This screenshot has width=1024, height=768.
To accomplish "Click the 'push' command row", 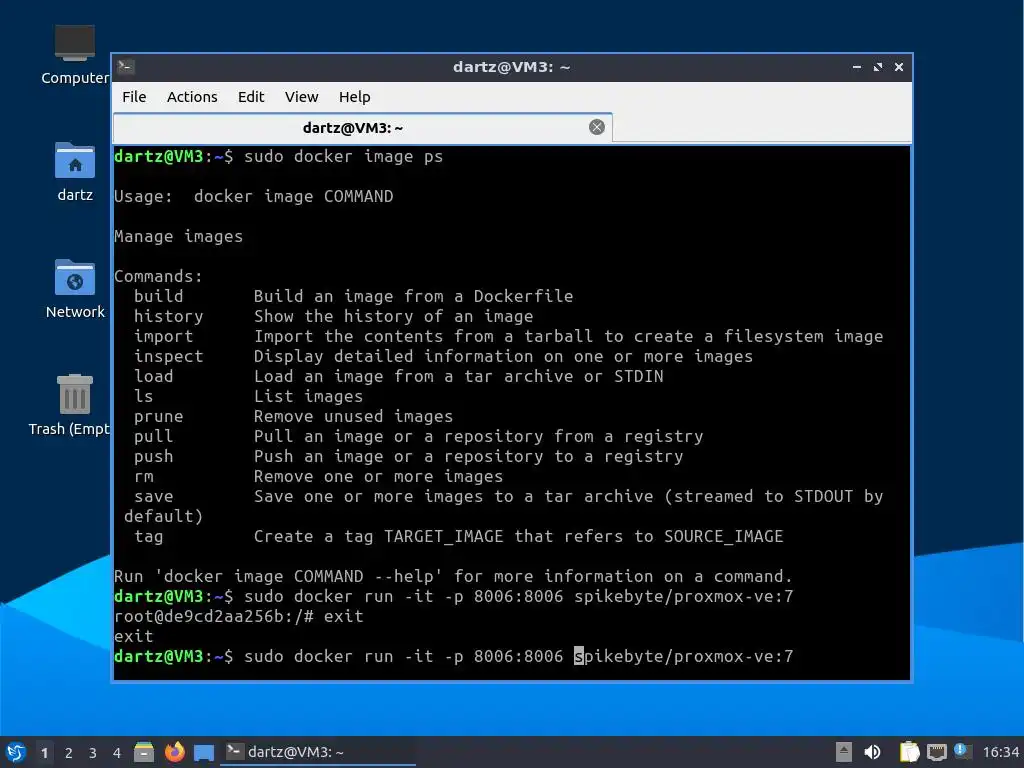I will pos(409,456).
